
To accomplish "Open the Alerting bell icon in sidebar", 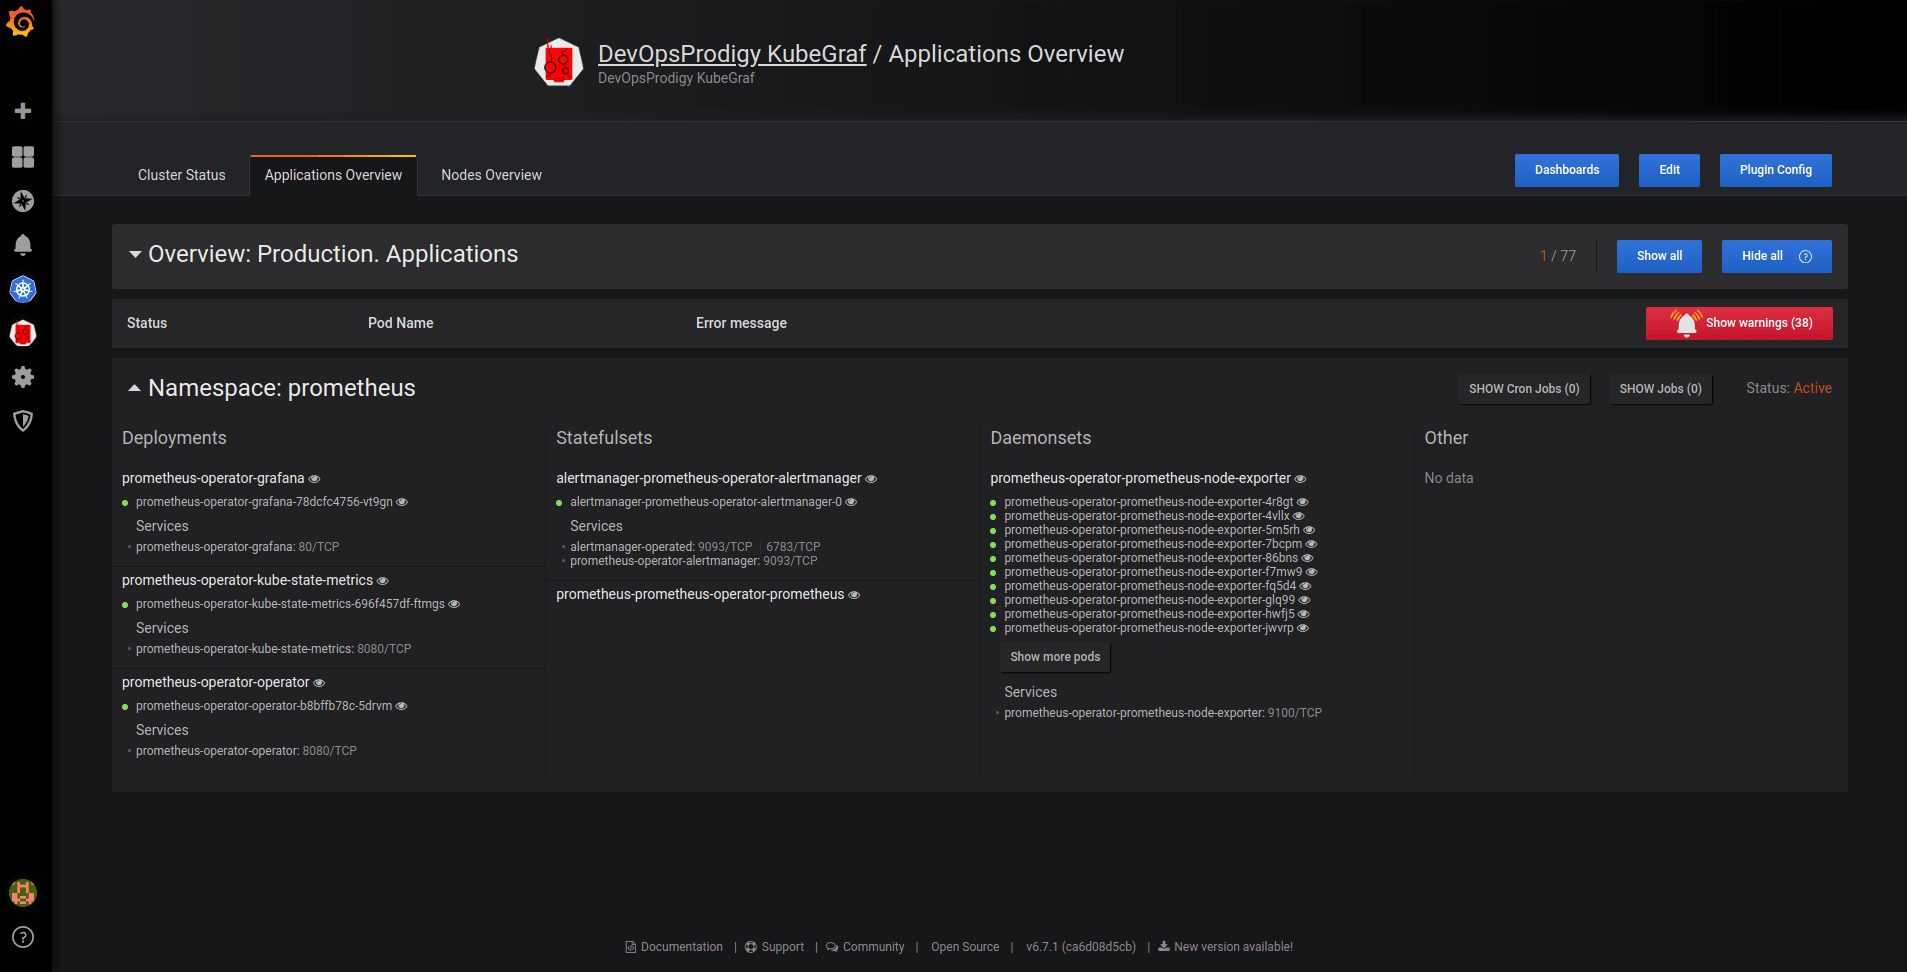I will [23, 245].
